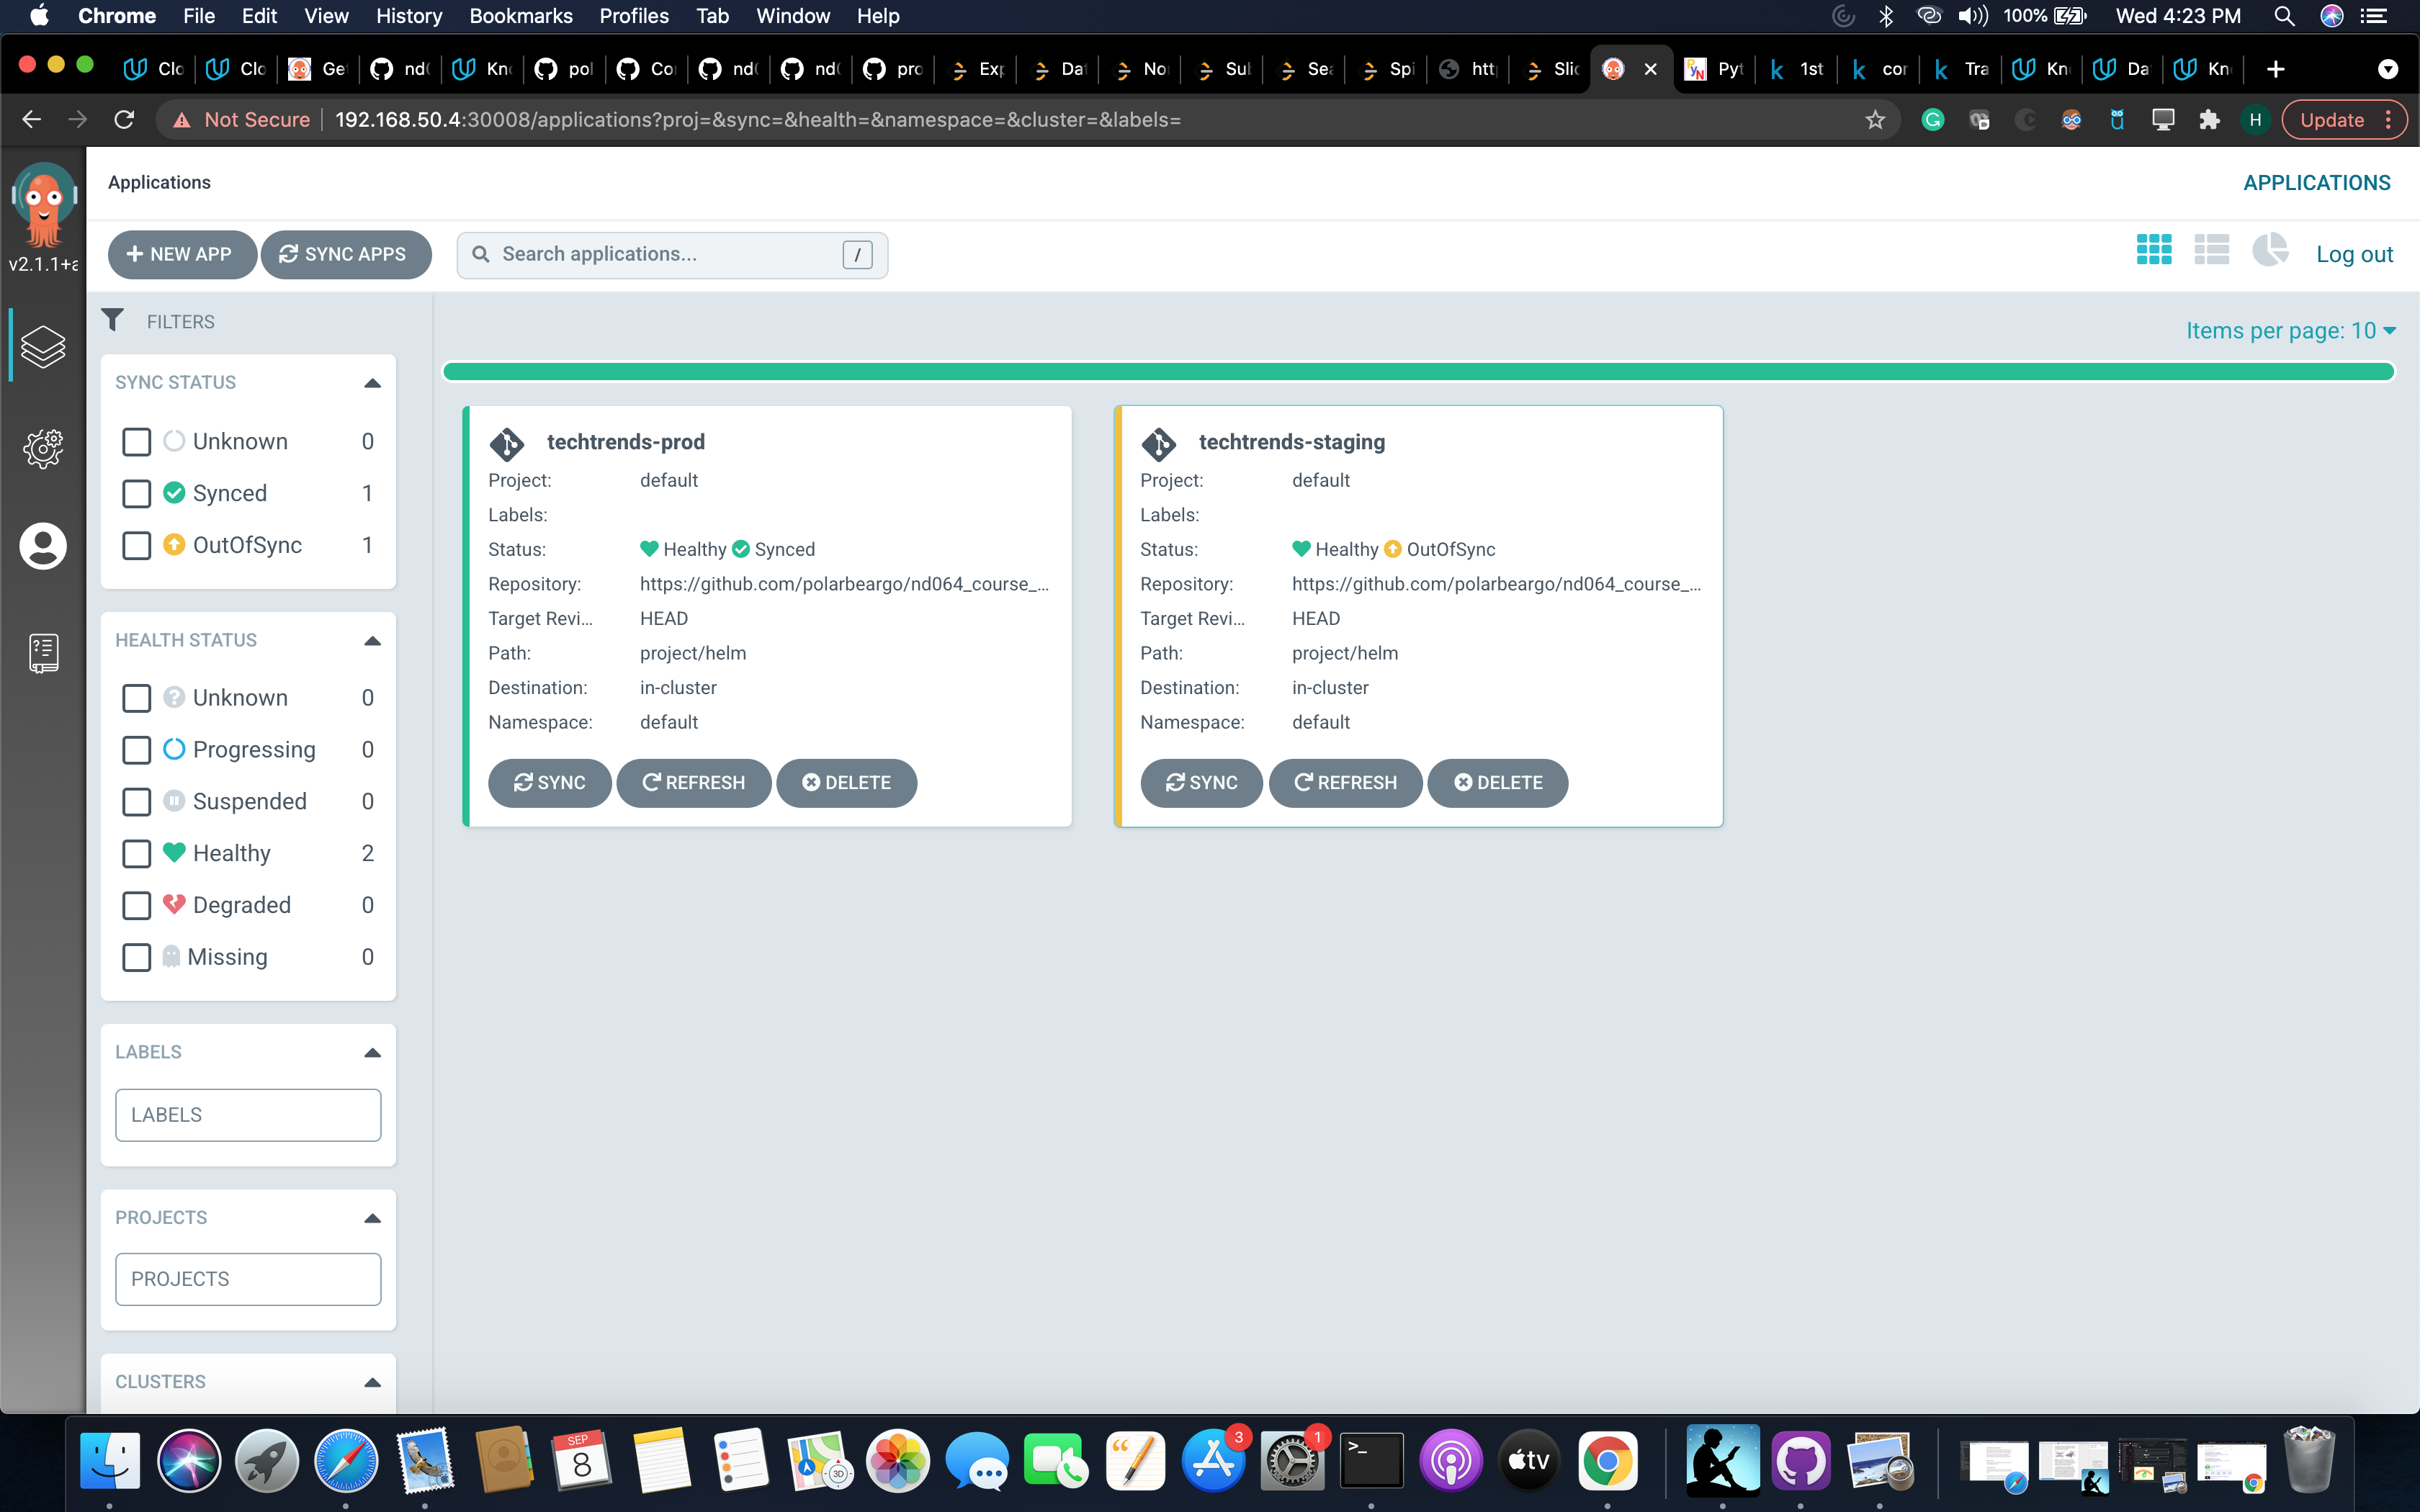The image size is (2420, 1512).
Task: Switch to summary pie chart view
Action: tap(2269, 250)
